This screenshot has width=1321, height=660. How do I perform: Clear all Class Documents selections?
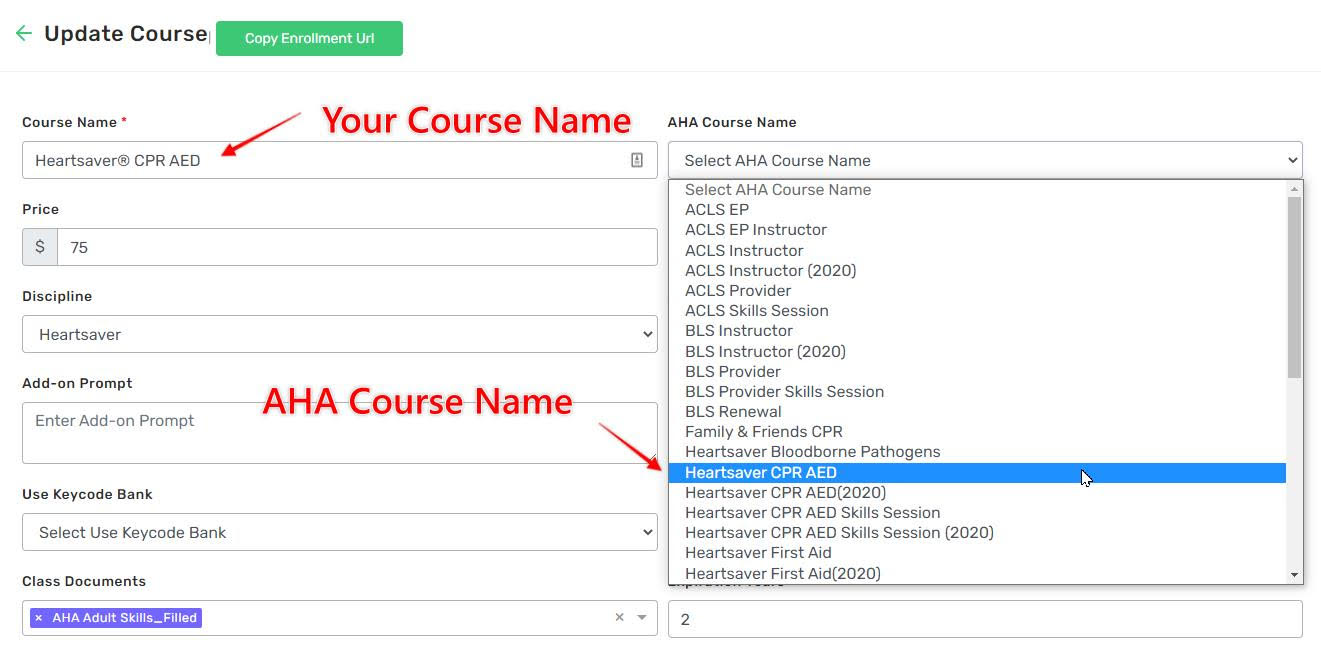pyautogui.click(x=619, y=618)
